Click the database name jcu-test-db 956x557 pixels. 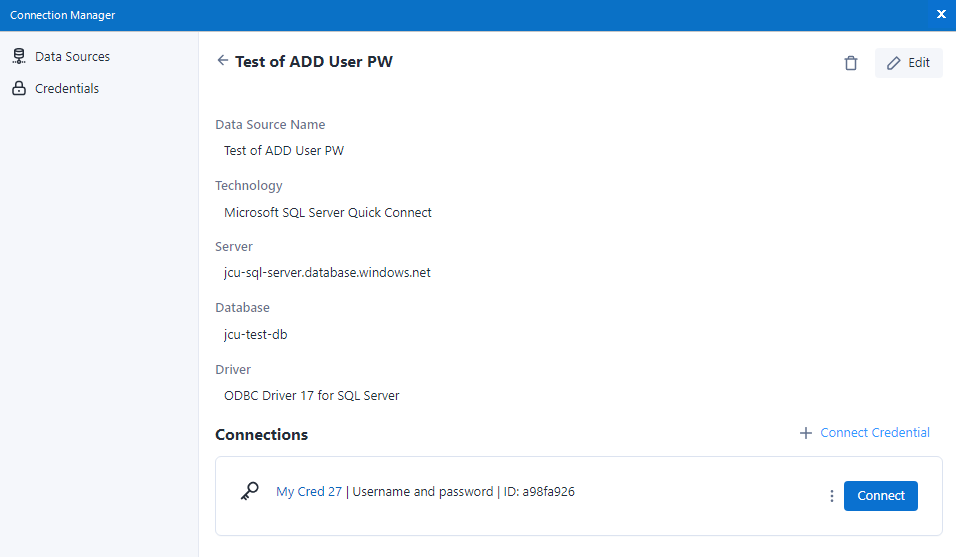coord(256,334)
